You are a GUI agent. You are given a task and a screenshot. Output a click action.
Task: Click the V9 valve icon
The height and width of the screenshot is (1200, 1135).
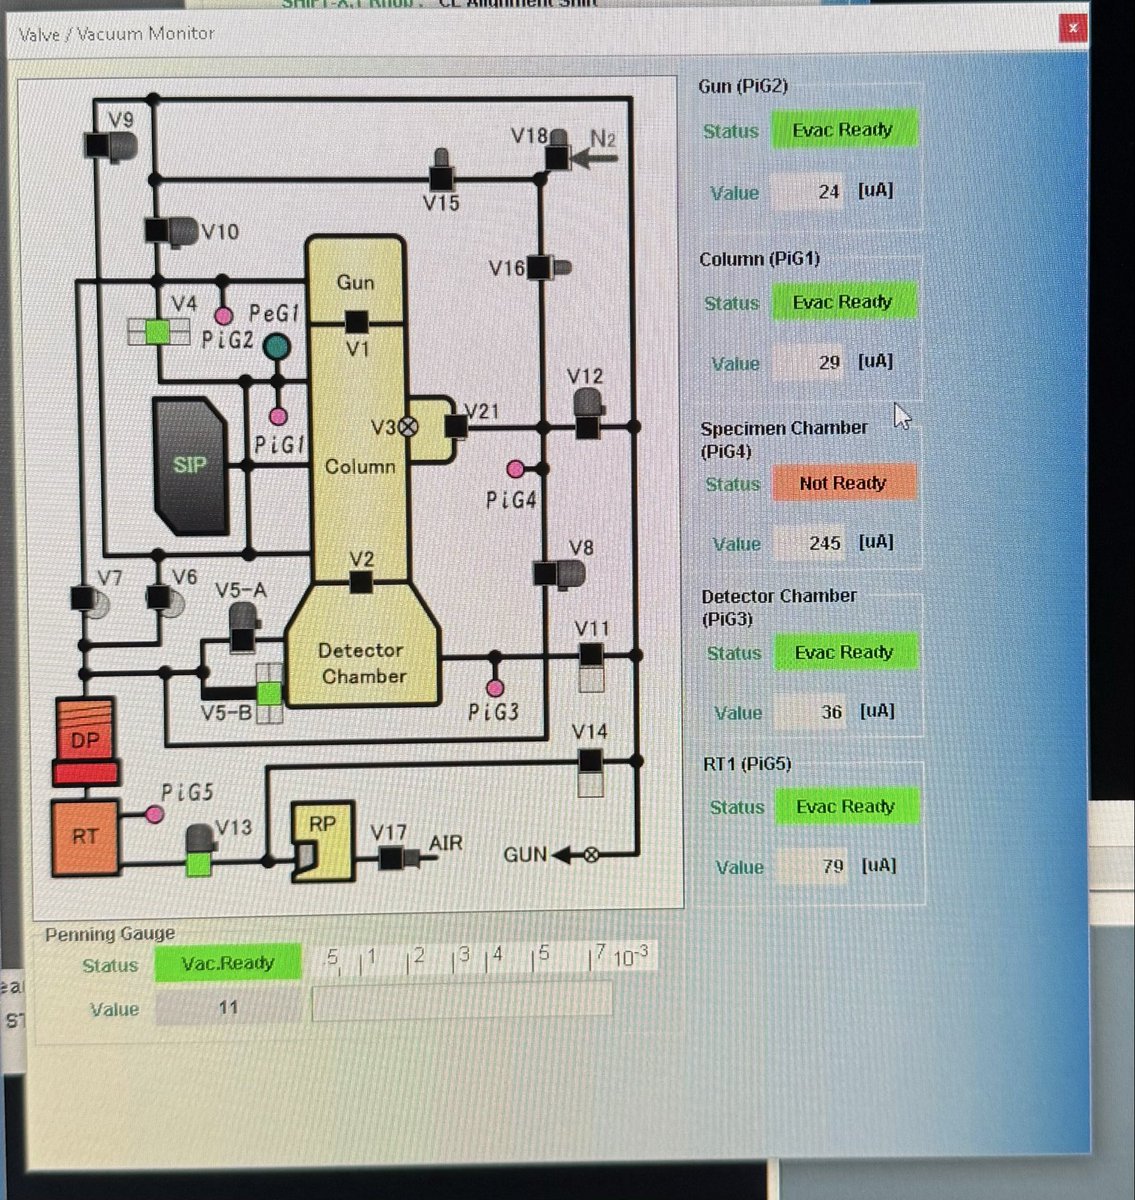tap(110, 146)
